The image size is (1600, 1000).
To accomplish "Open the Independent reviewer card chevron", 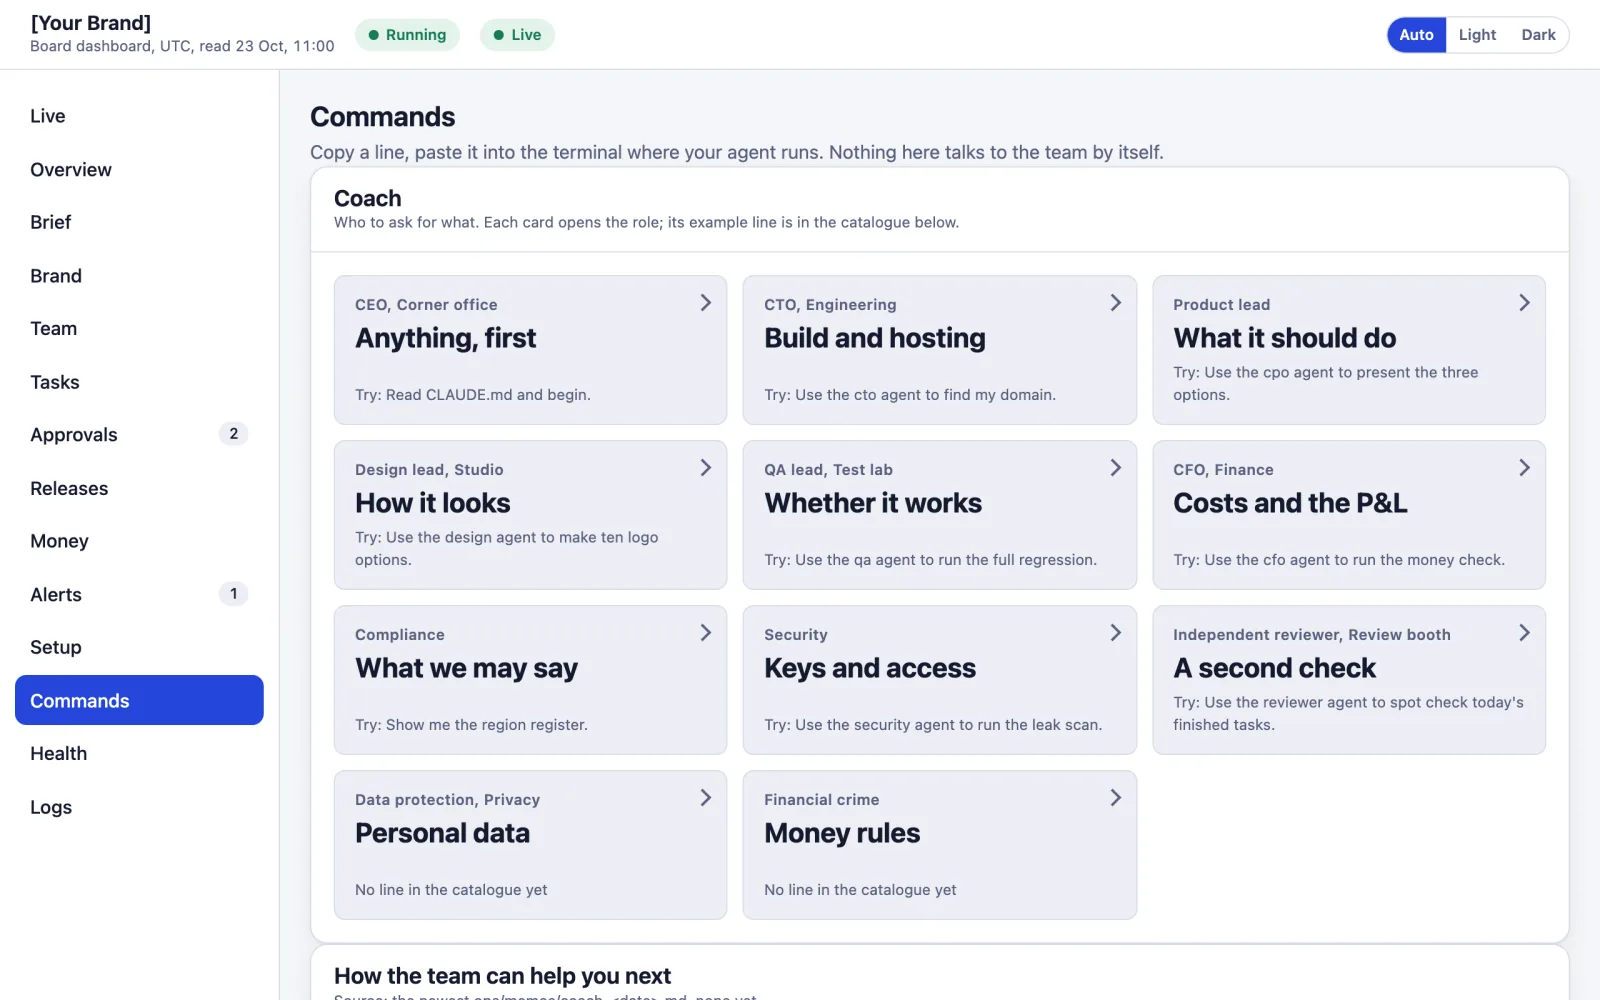I will (x=1524, y=633).
